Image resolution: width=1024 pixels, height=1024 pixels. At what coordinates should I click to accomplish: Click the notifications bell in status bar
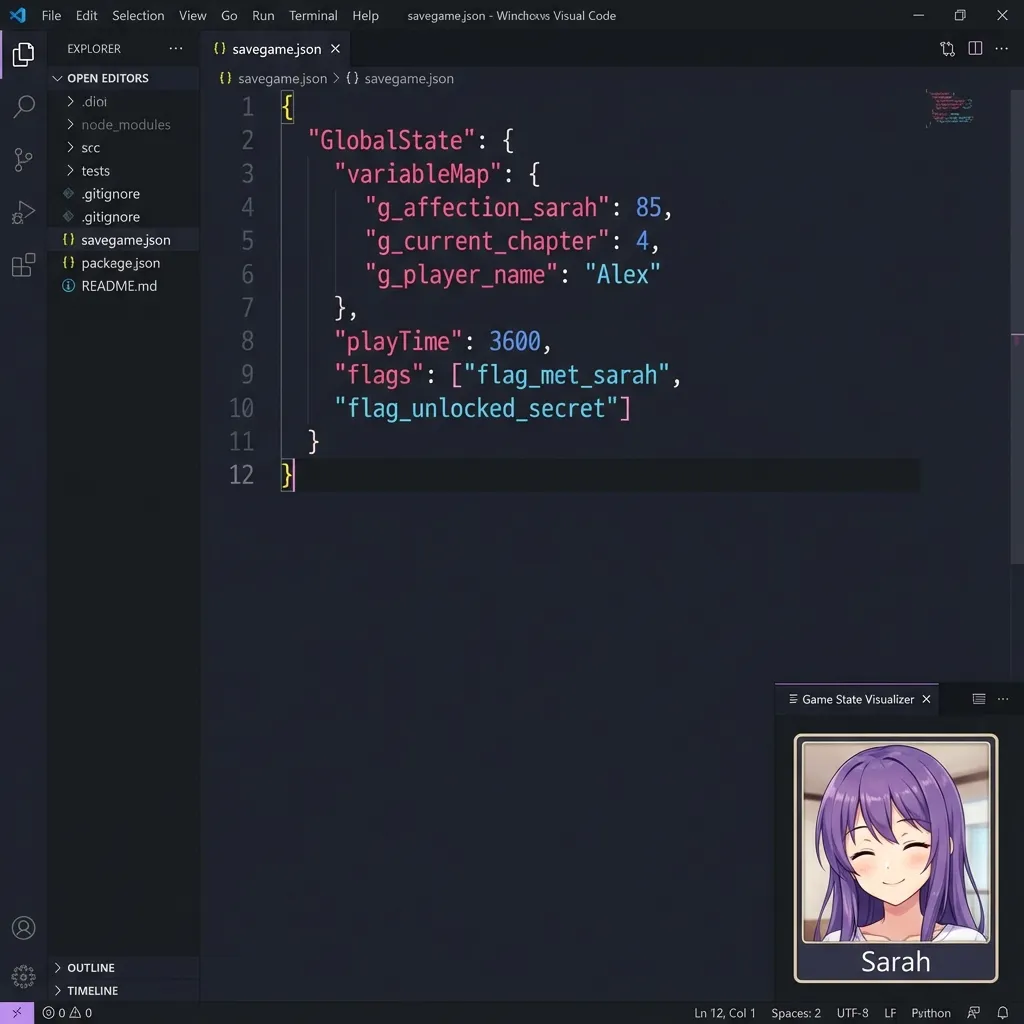point(1002,1013)
